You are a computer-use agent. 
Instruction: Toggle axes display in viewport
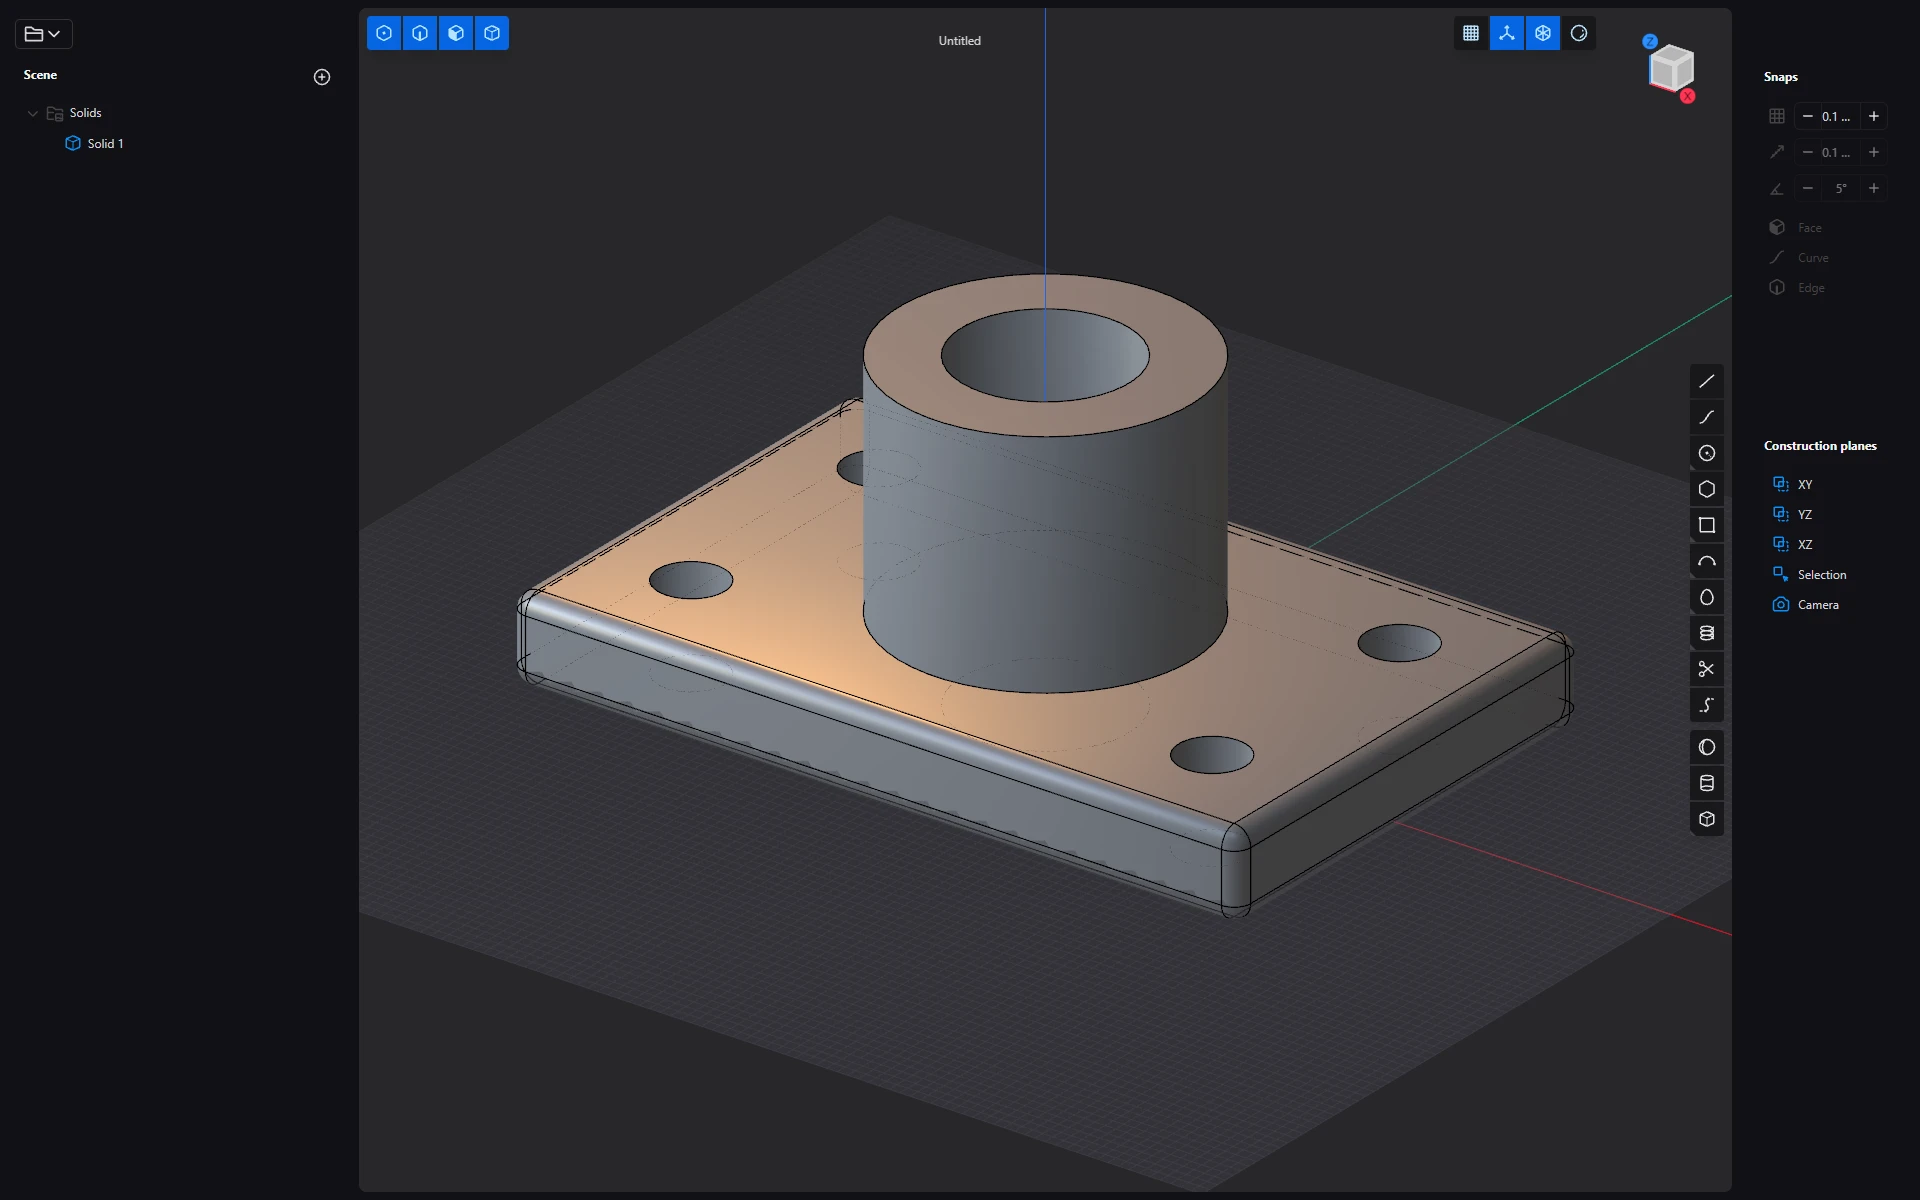[x=1506, y=33]
